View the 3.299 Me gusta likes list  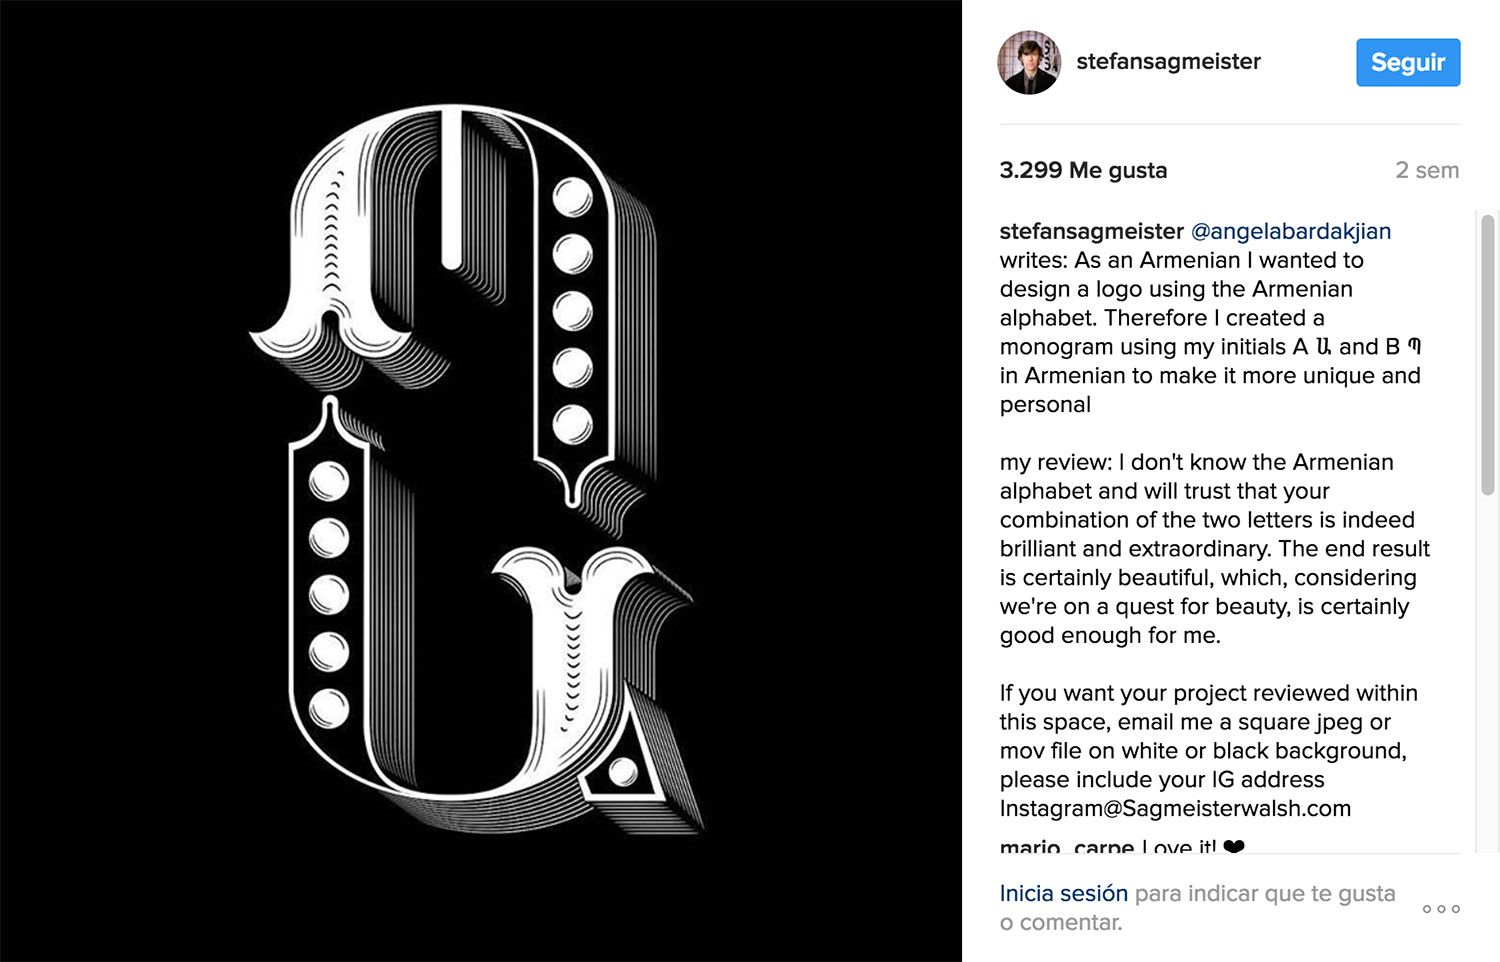[1083, 170]
